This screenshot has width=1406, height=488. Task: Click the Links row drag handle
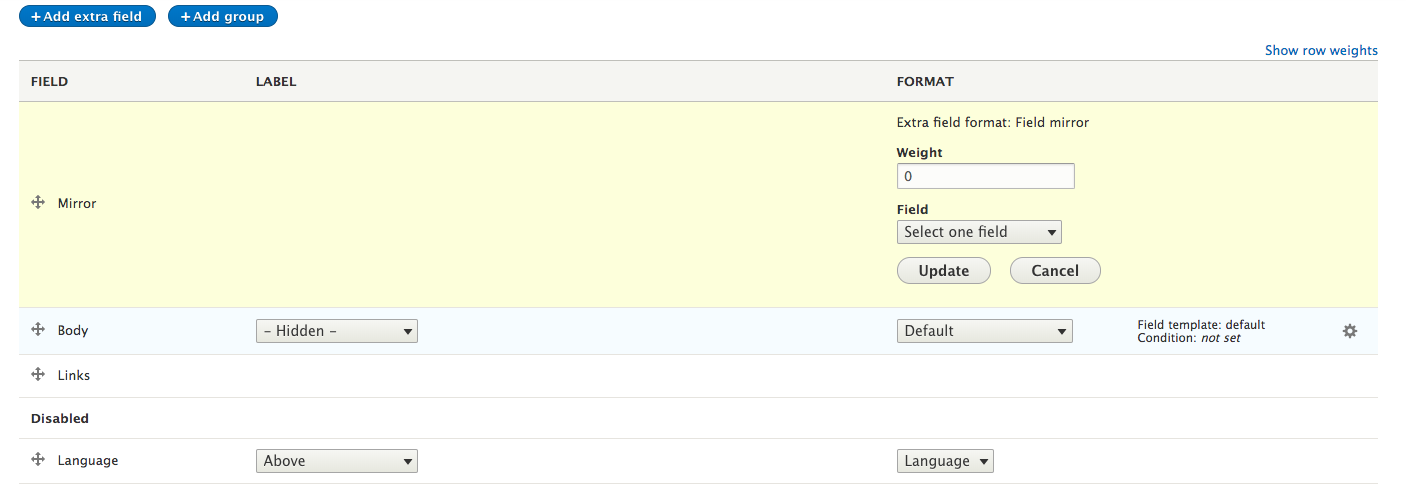pos(38,374)
